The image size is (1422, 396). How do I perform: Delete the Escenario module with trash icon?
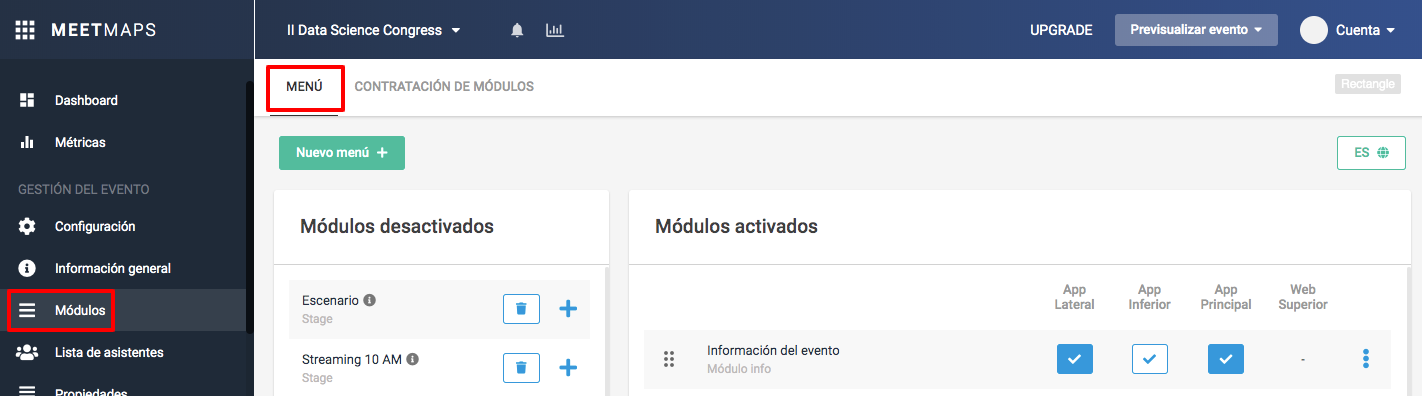click(521, 309)
